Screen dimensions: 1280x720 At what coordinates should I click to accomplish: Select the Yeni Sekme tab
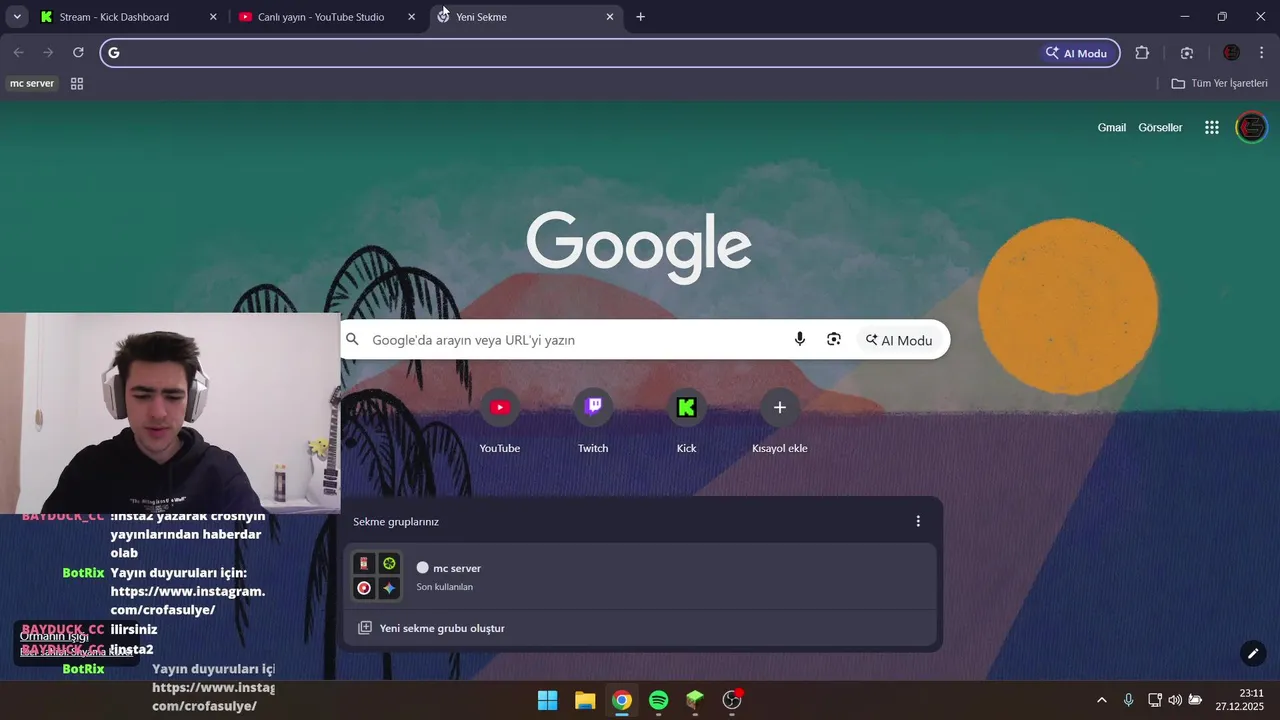click(x=526, y=17)
